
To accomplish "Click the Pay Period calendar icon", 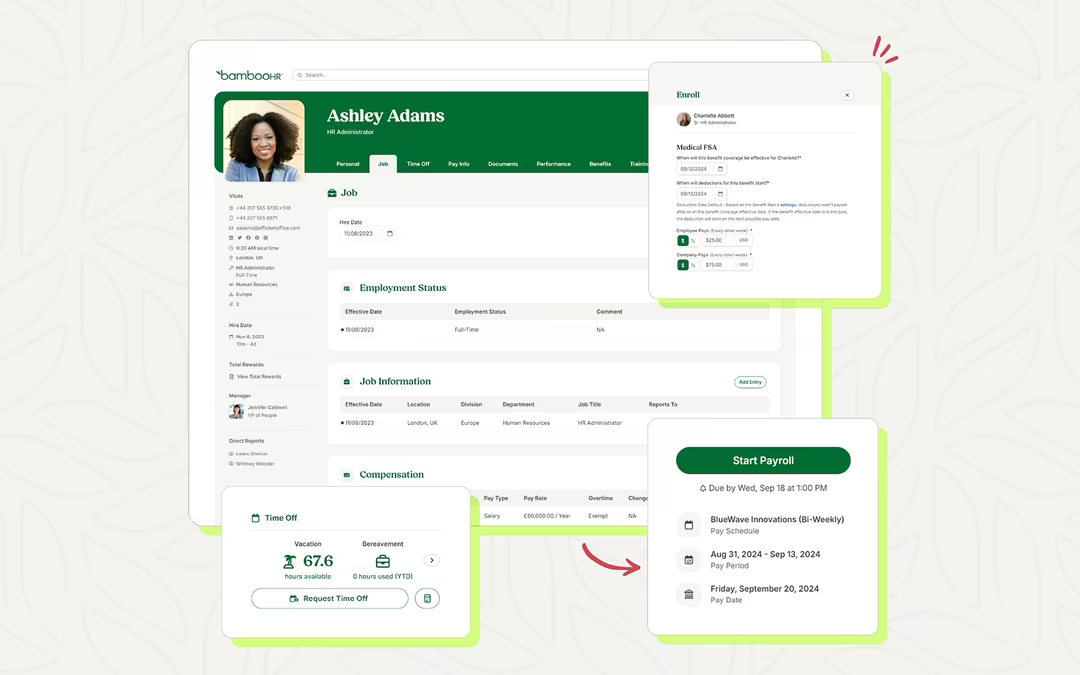I will point(688,560).
